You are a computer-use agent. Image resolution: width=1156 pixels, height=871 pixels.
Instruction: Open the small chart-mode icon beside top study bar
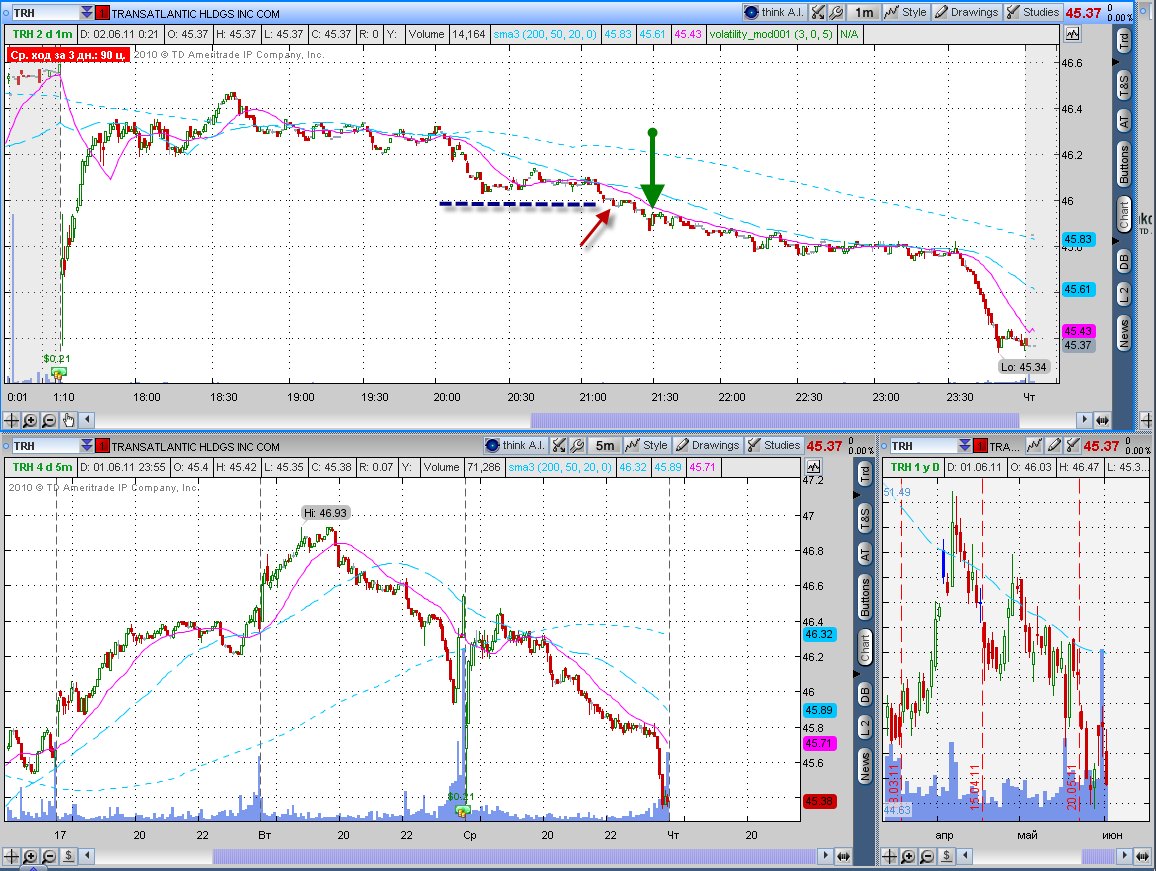(x=1072, y=34)
